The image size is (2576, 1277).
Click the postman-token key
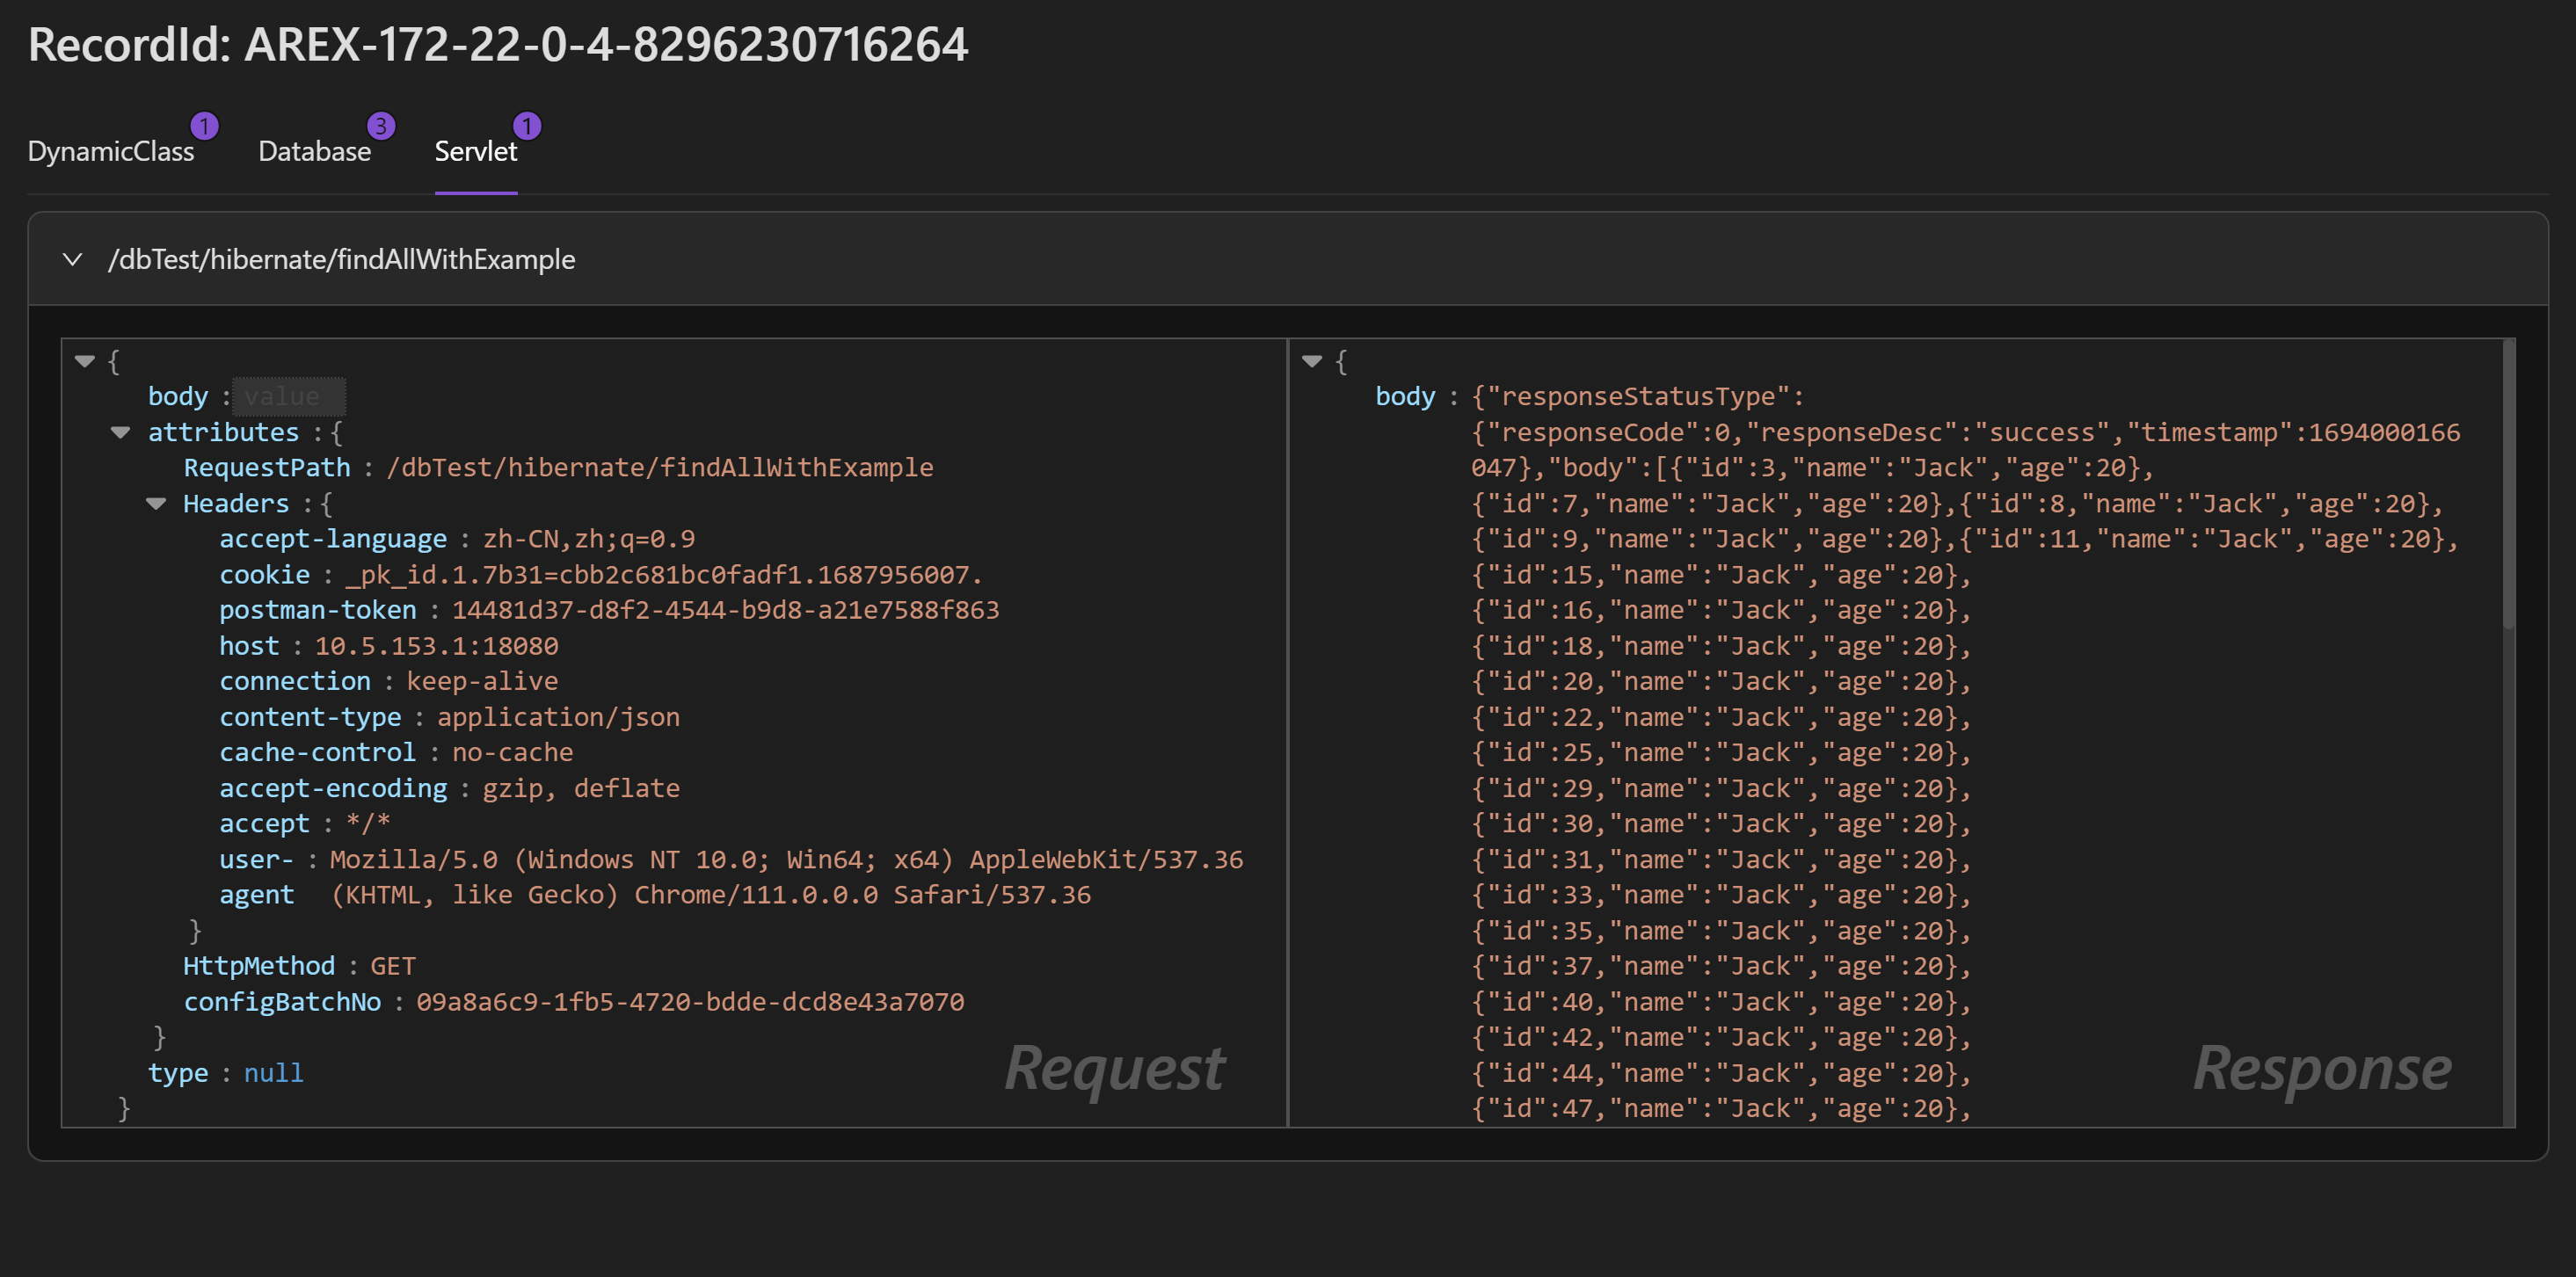click(318, 610)
